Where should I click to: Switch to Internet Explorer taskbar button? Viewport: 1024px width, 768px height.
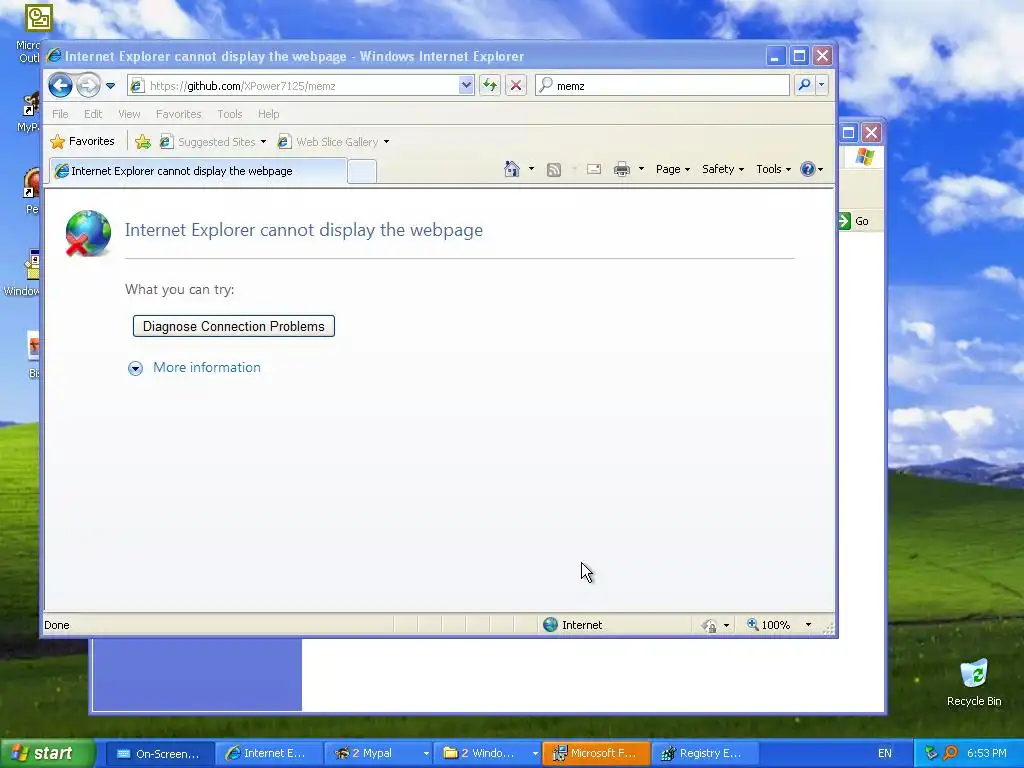tap(268, 753)
